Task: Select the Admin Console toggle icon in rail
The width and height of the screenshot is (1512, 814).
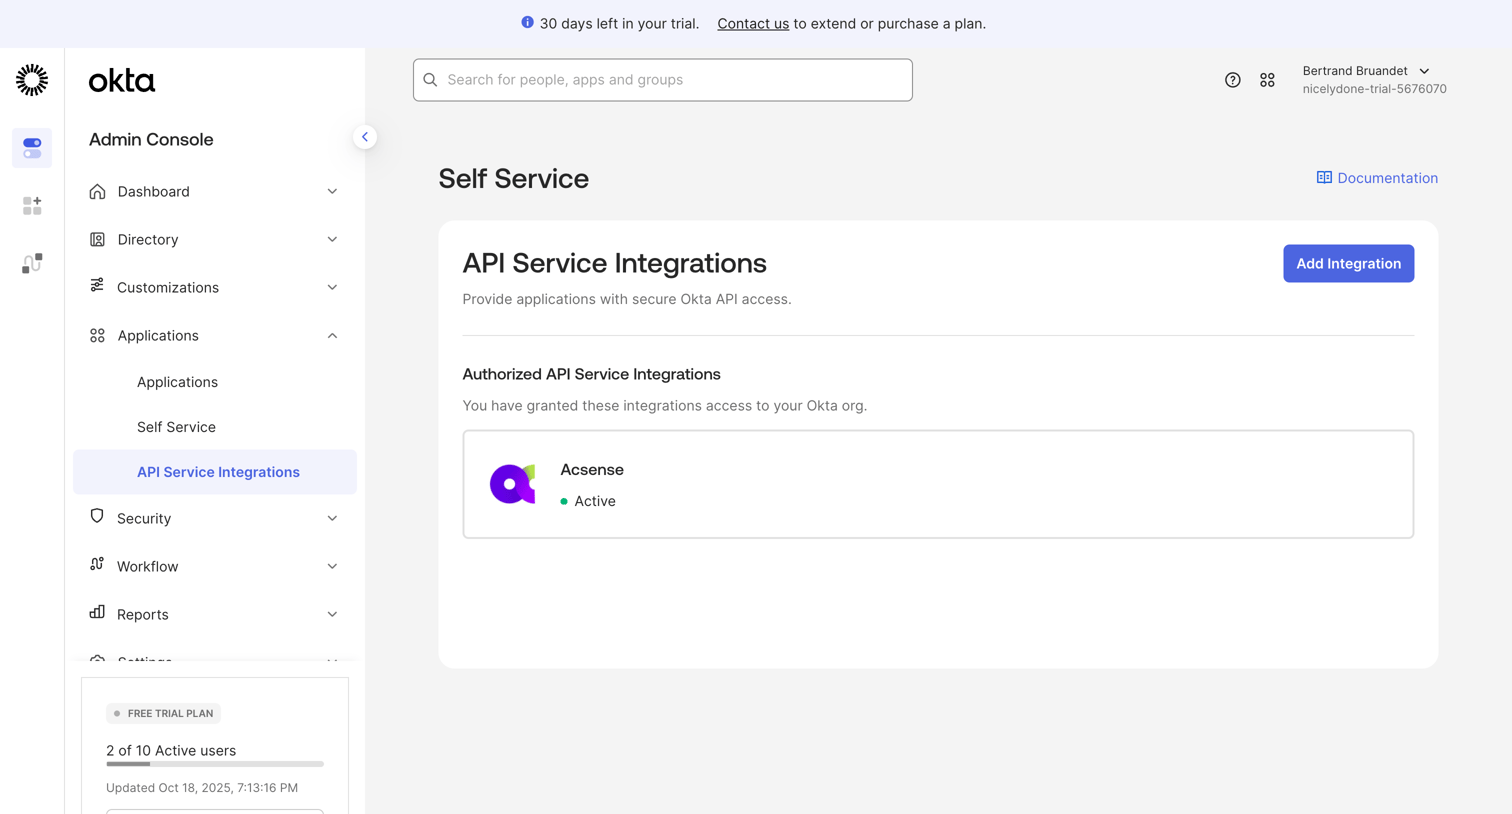Action: 32,148
